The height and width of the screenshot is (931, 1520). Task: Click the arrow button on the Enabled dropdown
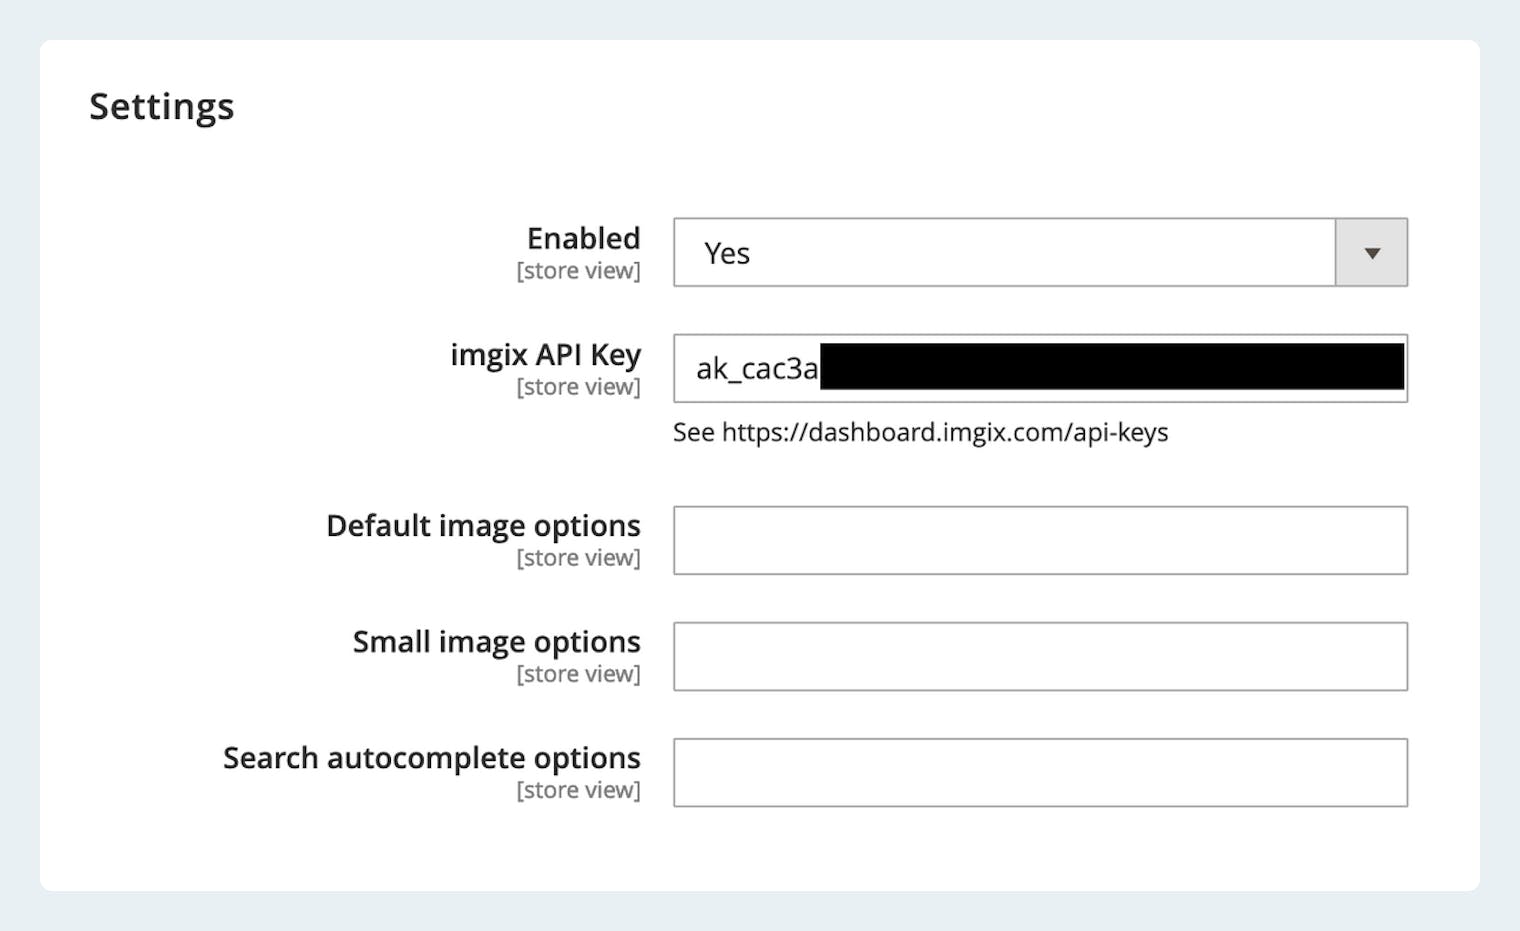(1371, 253)
